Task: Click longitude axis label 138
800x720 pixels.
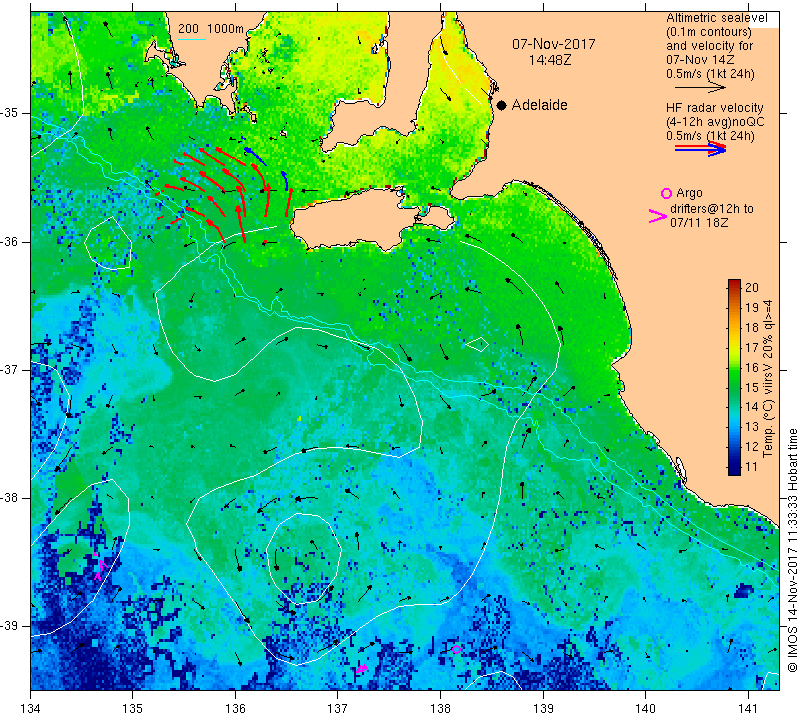Action: tap(440, 709)
